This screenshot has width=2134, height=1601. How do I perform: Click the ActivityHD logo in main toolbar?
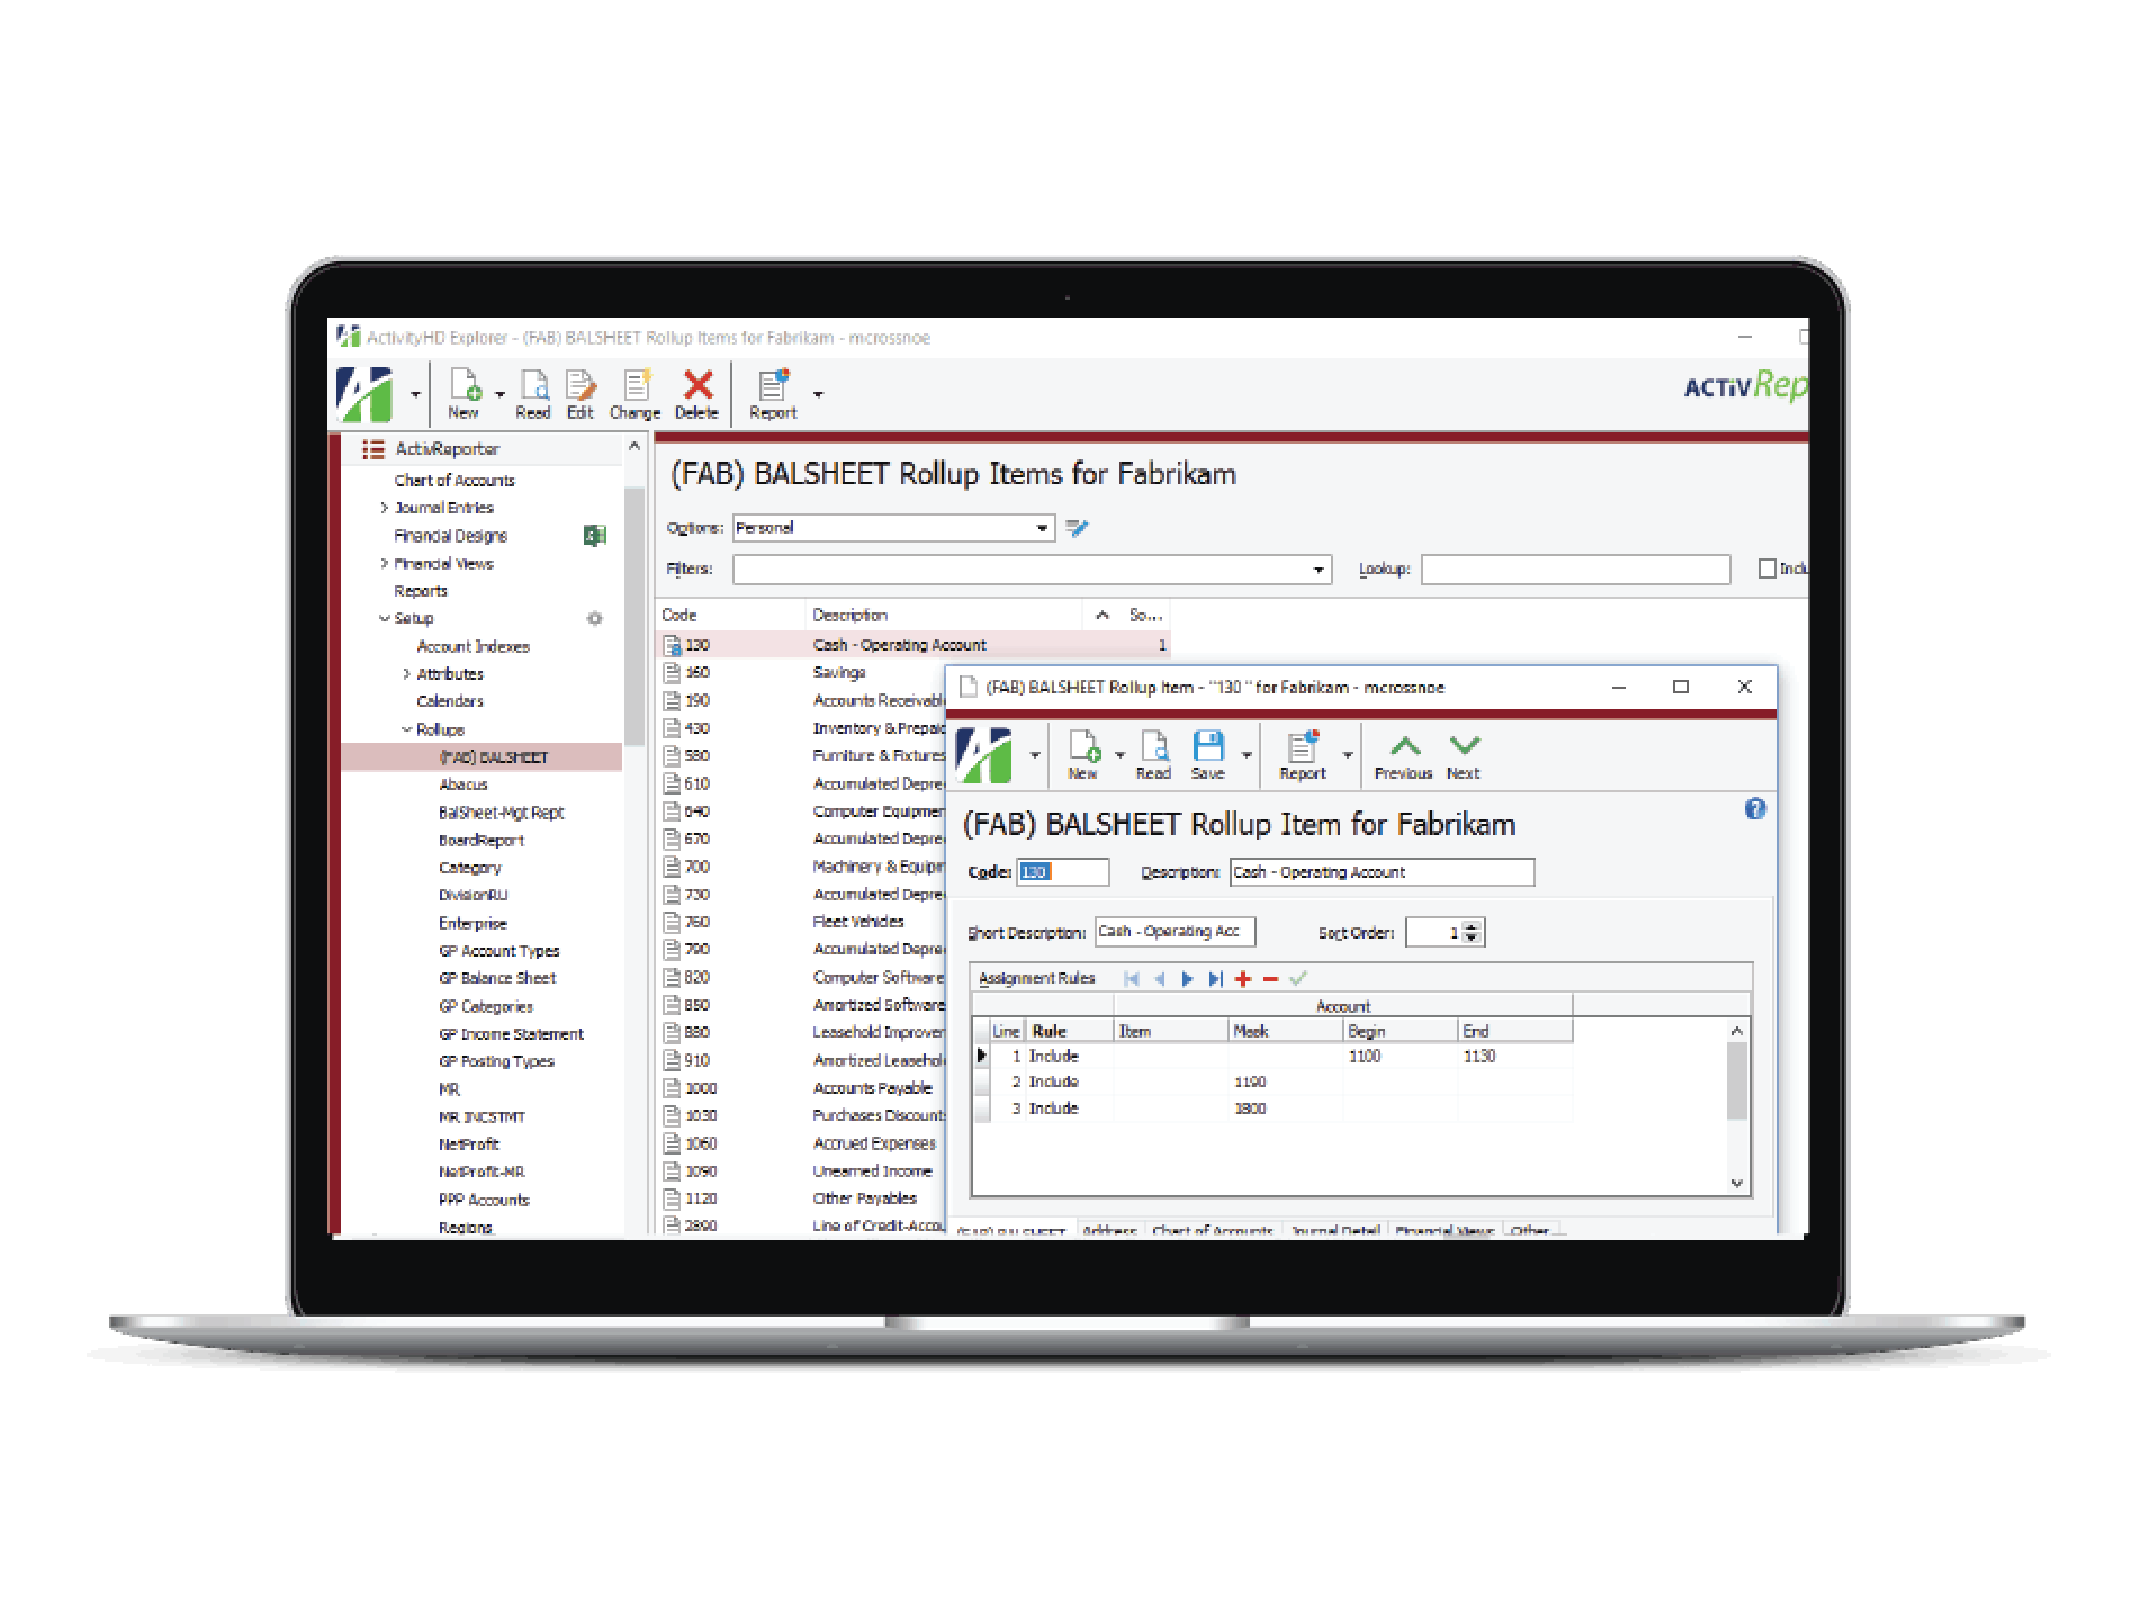pyautogui.click(x=364, y=394)
